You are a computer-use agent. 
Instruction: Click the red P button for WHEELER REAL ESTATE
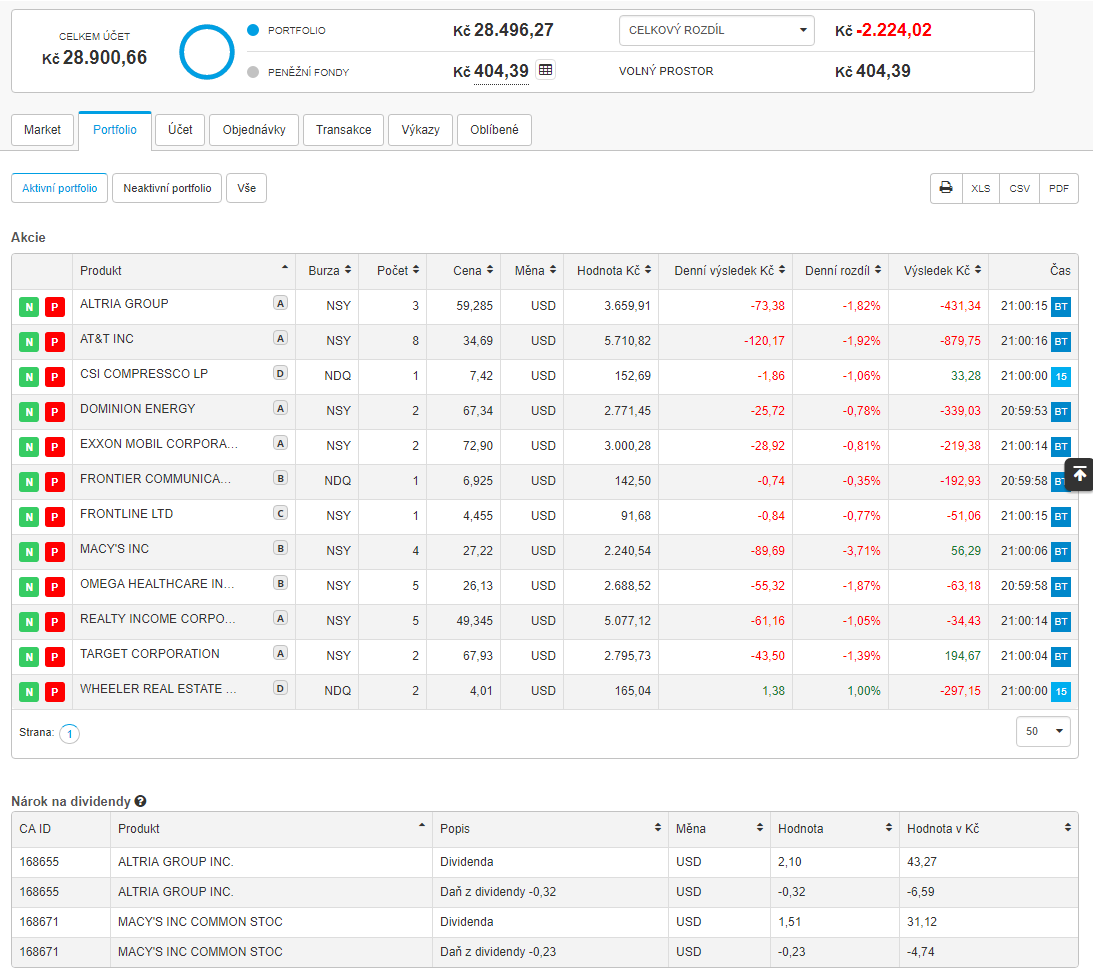click(54, 692)
